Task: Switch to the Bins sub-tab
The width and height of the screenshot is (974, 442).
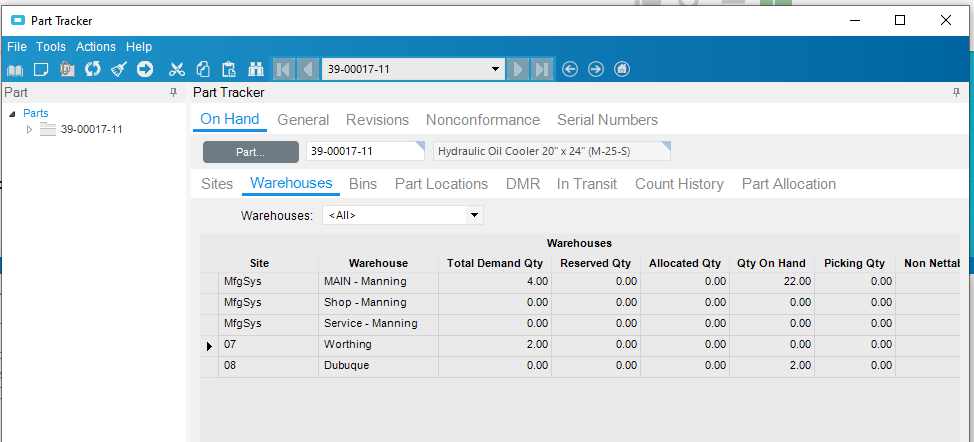Action: 363,184
